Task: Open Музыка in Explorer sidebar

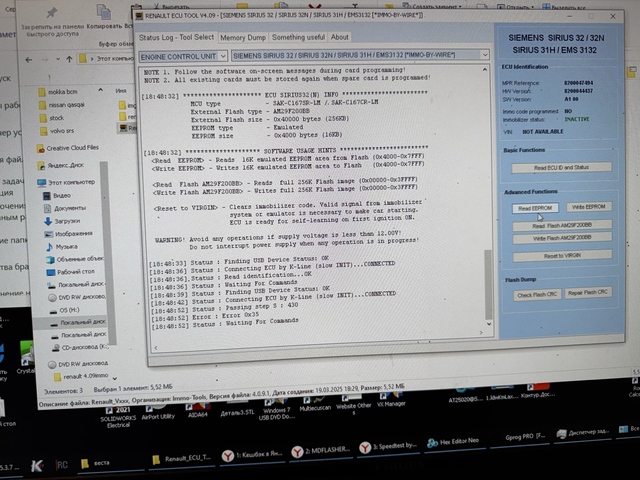Action: pyautogui.click(x=62, y=247)
